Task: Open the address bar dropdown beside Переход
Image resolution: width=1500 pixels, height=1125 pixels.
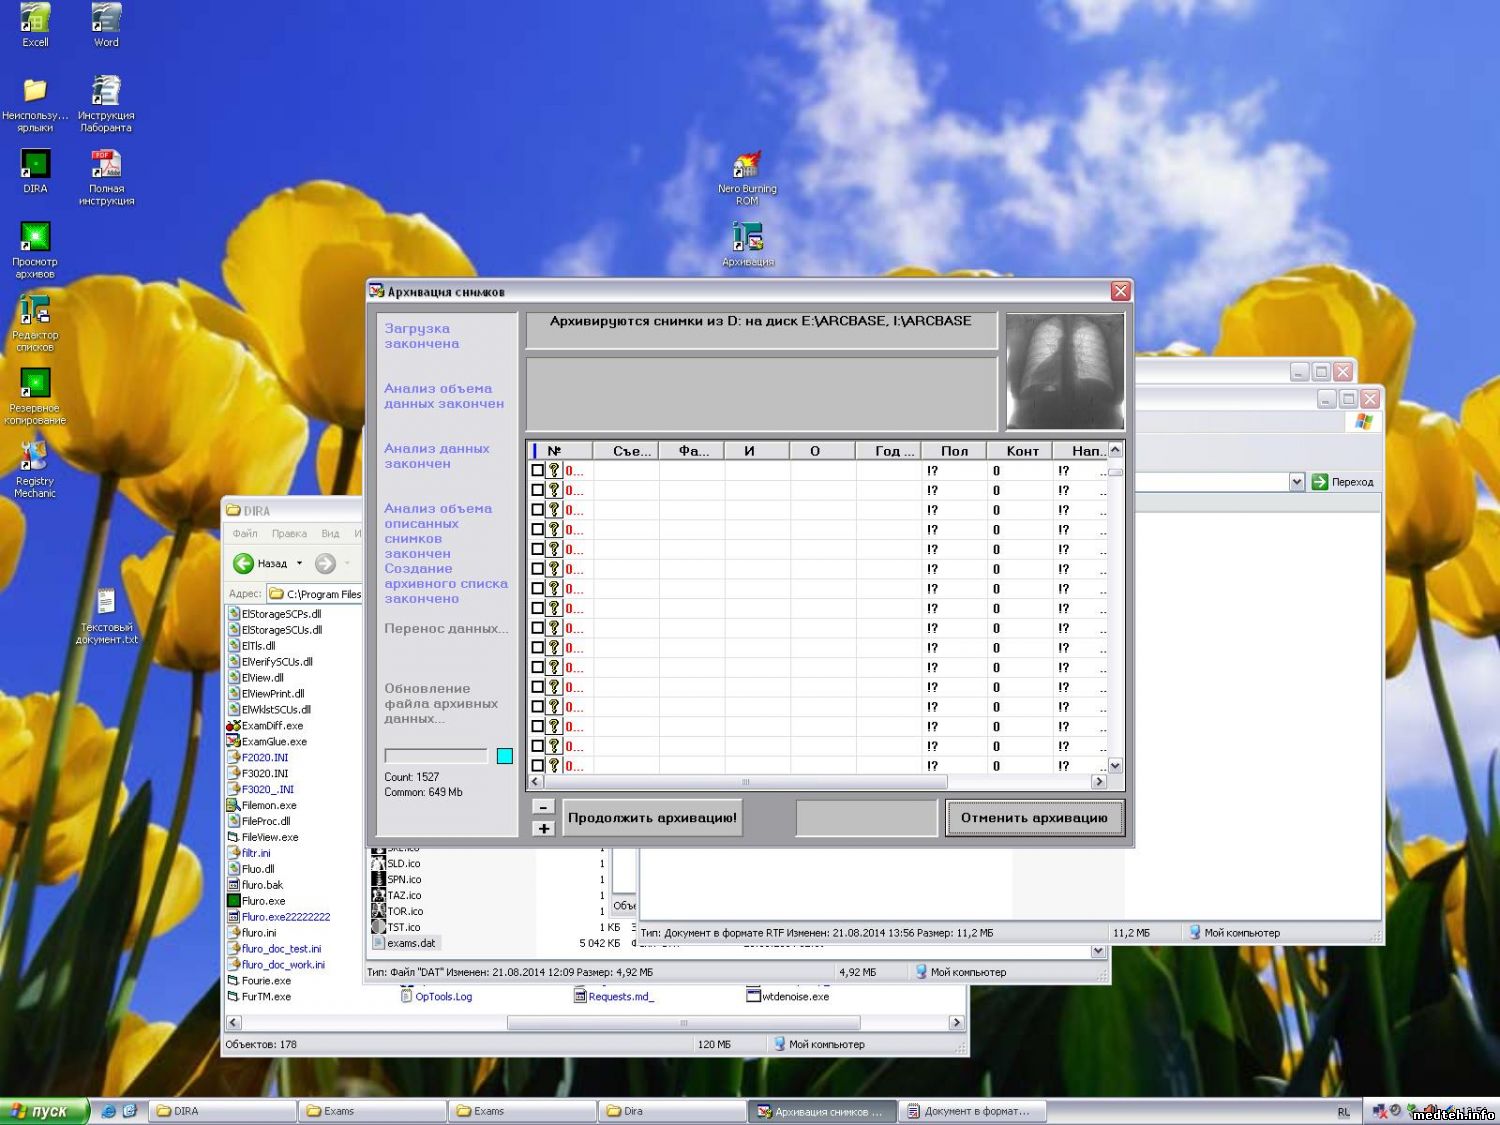Action: point(1297,482)
